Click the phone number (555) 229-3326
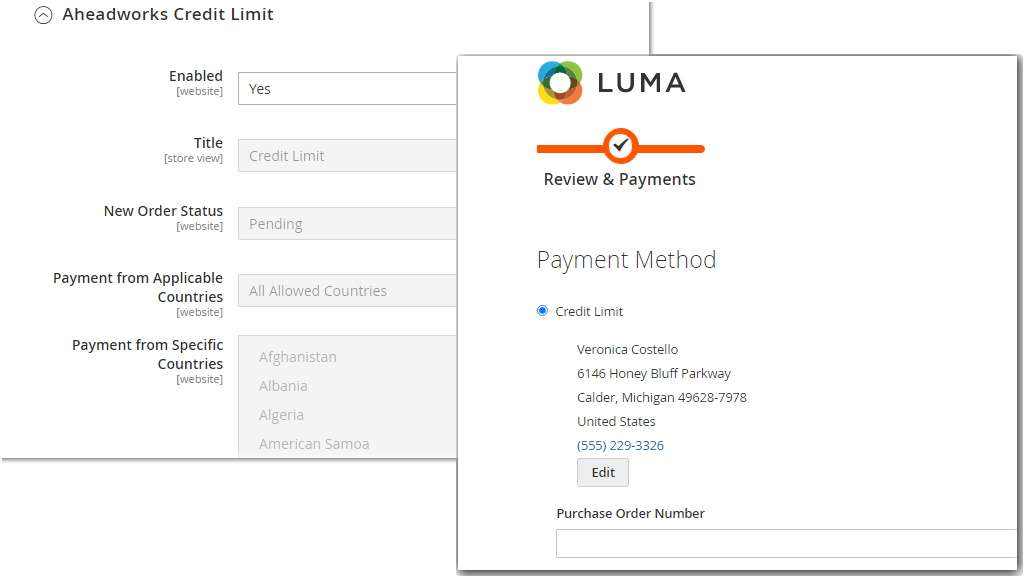The height and width of the screenshot is (576, 1024). [620, 445]
